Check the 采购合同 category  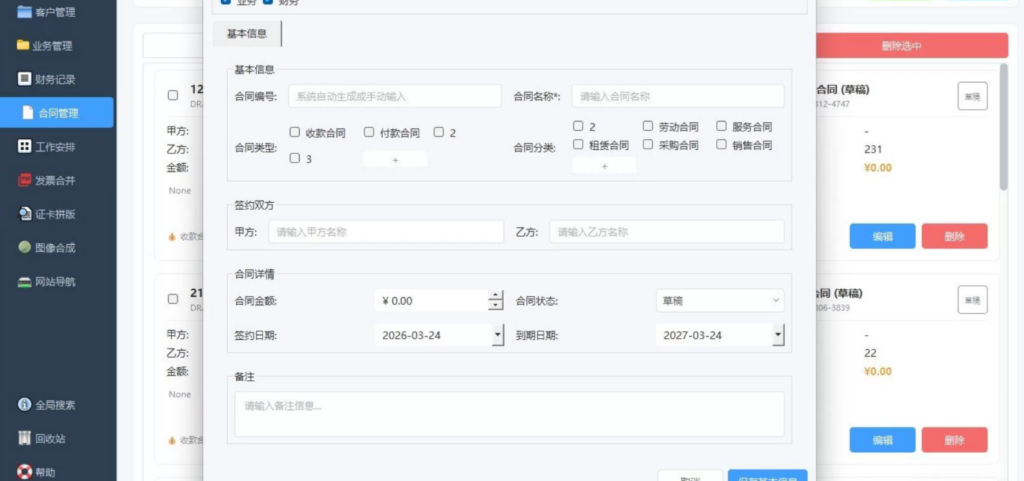[648, 144]
